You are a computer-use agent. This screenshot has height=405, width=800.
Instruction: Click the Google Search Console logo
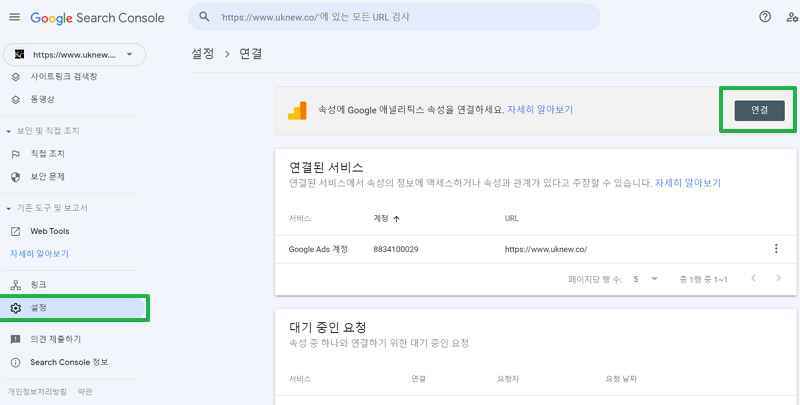click(97, 18)
